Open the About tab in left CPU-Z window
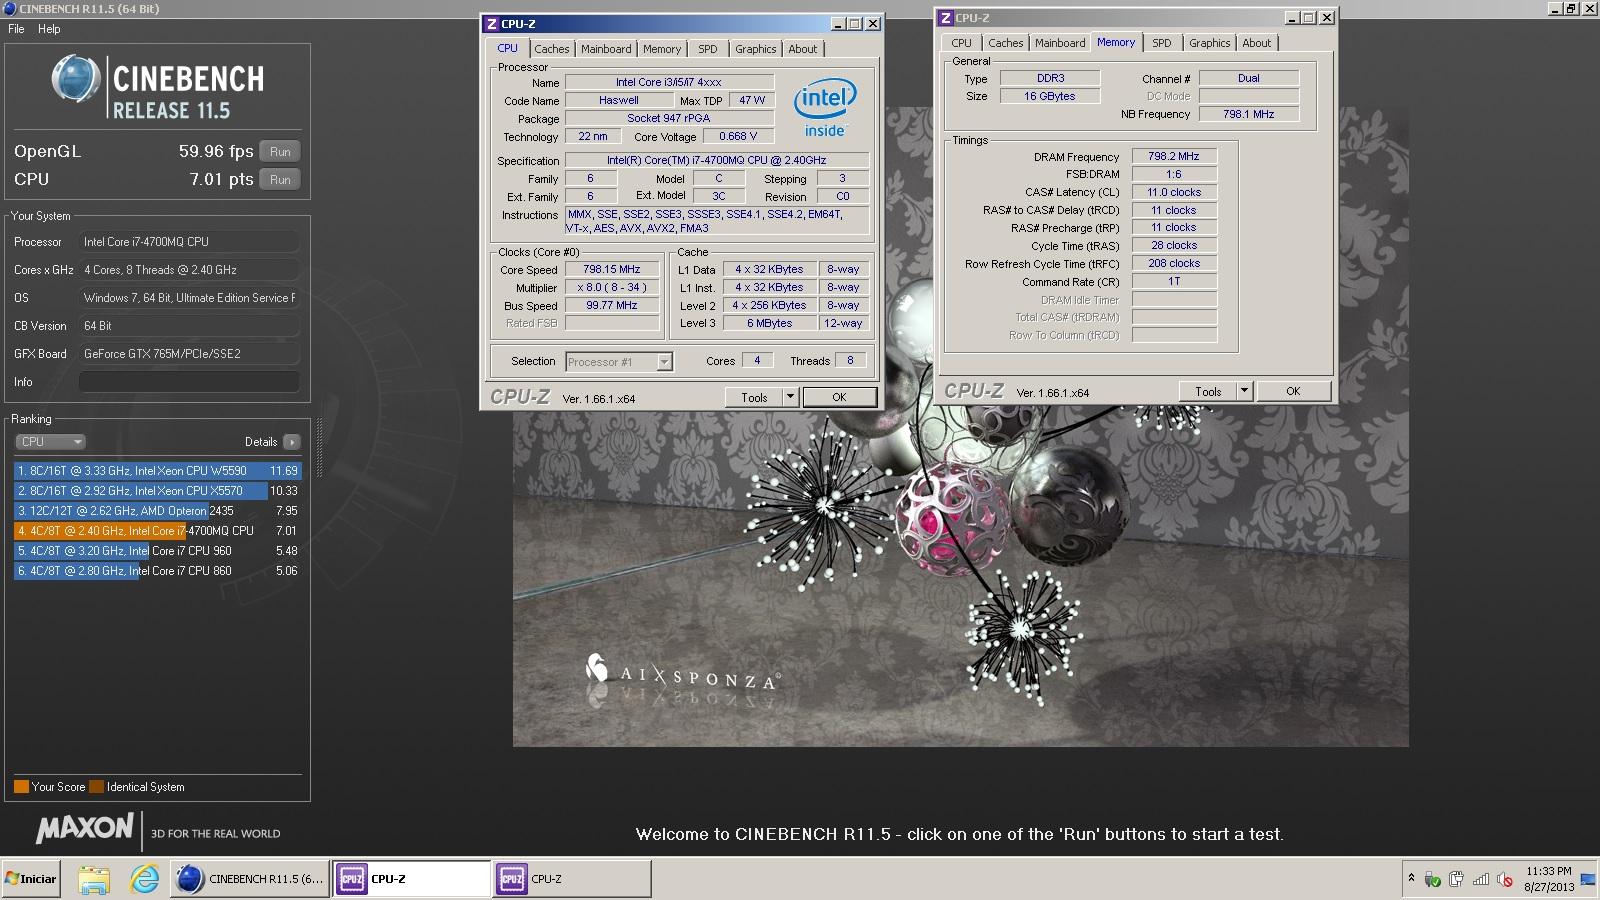1600x900 pixels. click(803, 49)
